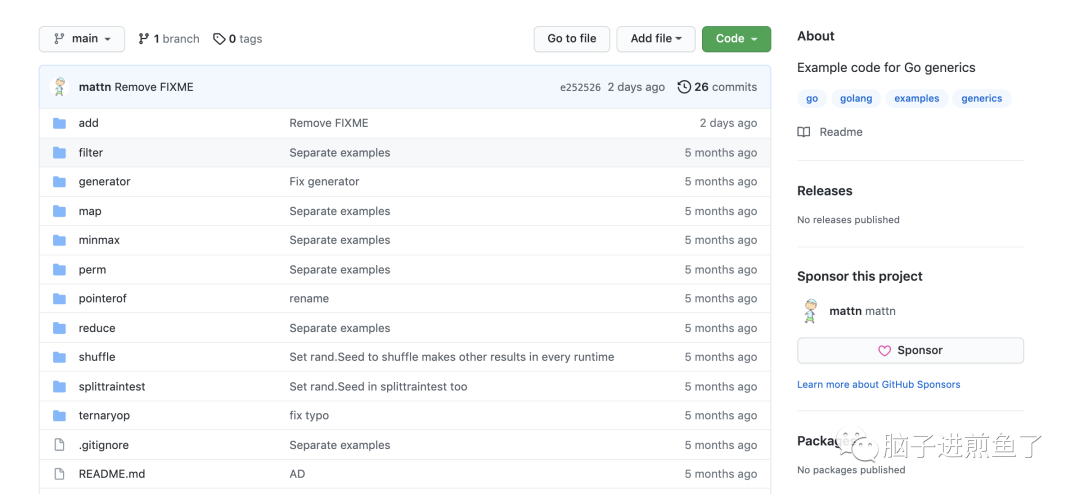Click the folder icon beside shuffle
Image resolution: width=1080 pixels, height=494 pixels.
59,357
